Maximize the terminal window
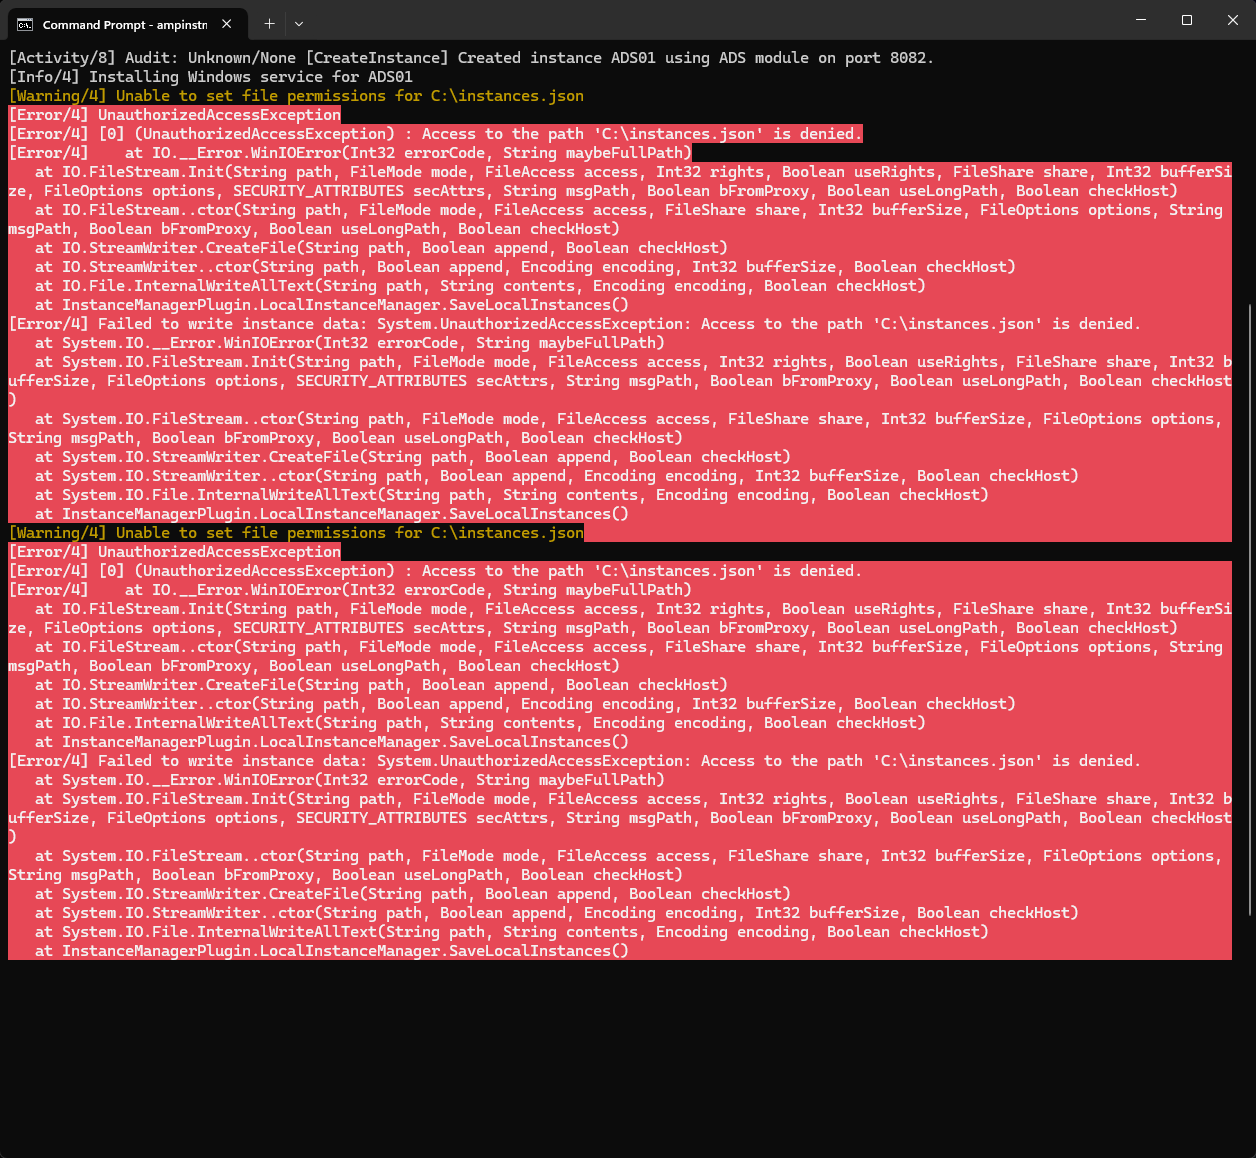Screen dimensions: 1256x1158 point(1187,20)
